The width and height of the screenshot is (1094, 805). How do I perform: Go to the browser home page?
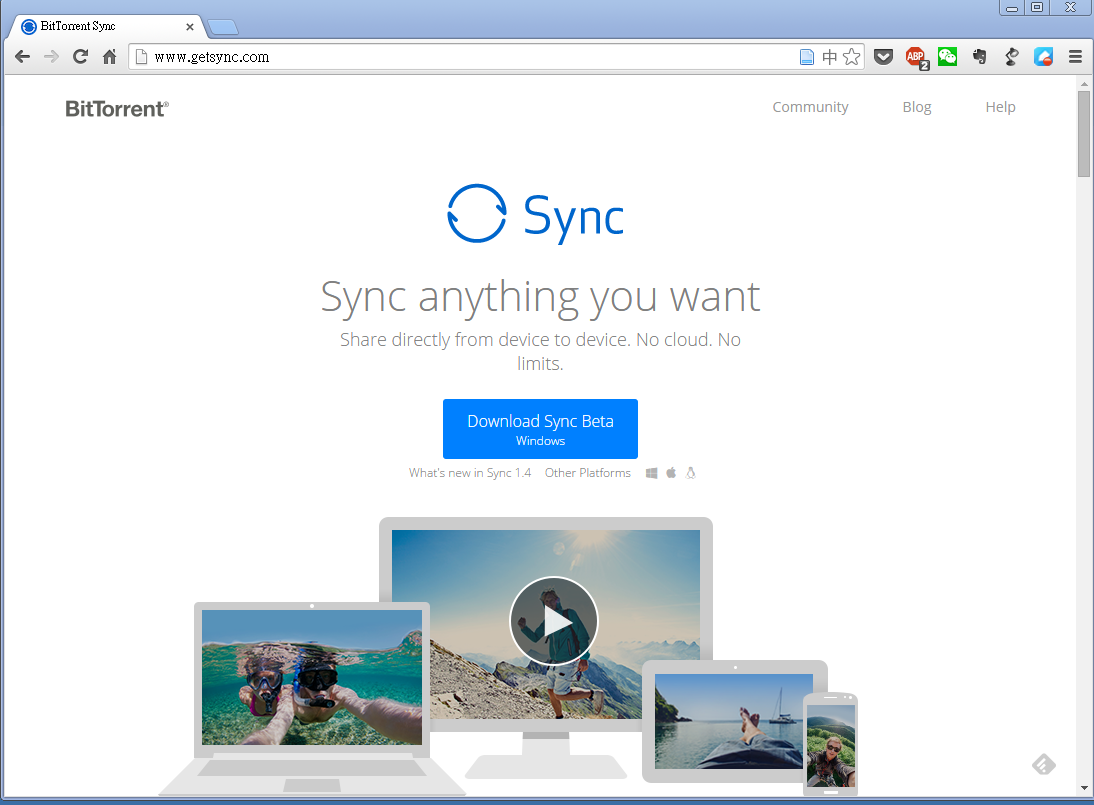tap(110, 57)
